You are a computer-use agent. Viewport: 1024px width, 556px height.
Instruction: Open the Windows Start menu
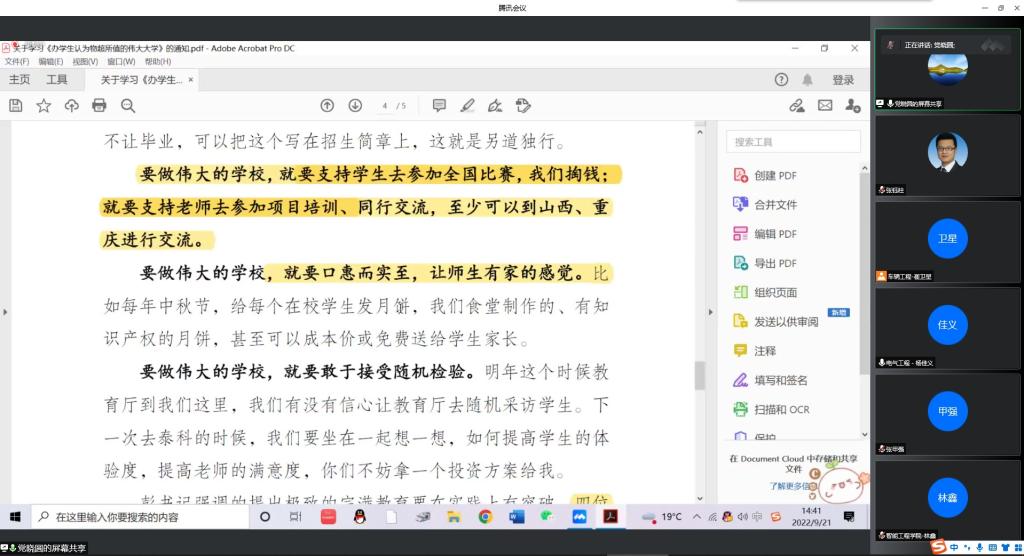click(x=15, y=517)
